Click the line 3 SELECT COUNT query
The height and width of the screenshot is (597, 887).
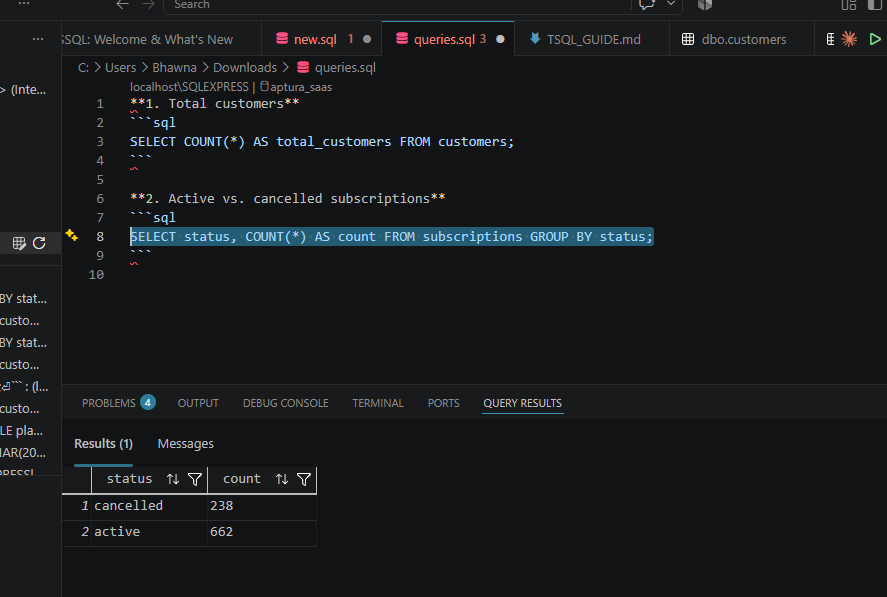322,141
